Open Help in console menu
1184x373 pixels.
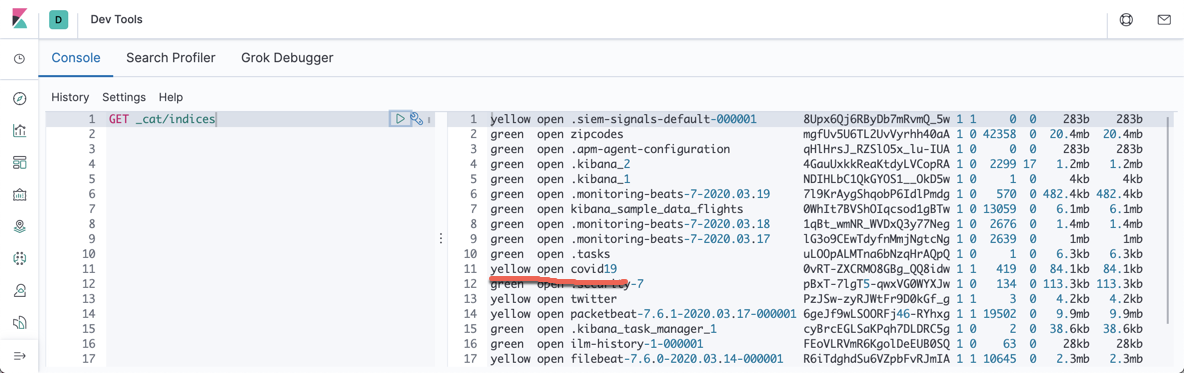[x=171, y=97]
